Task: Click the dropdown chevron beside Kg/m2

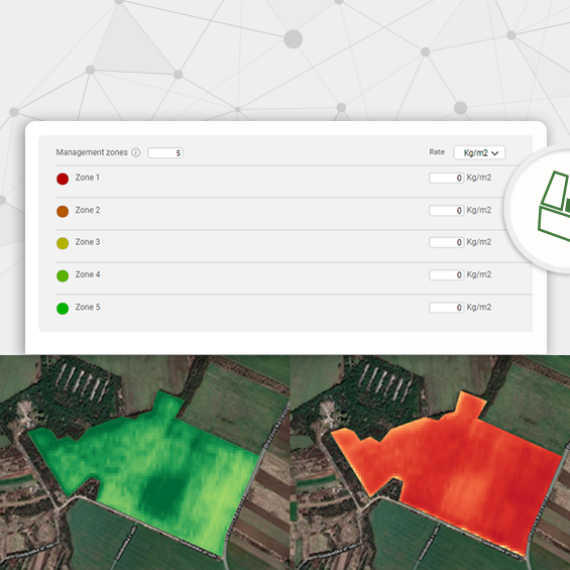Action: 495,153
